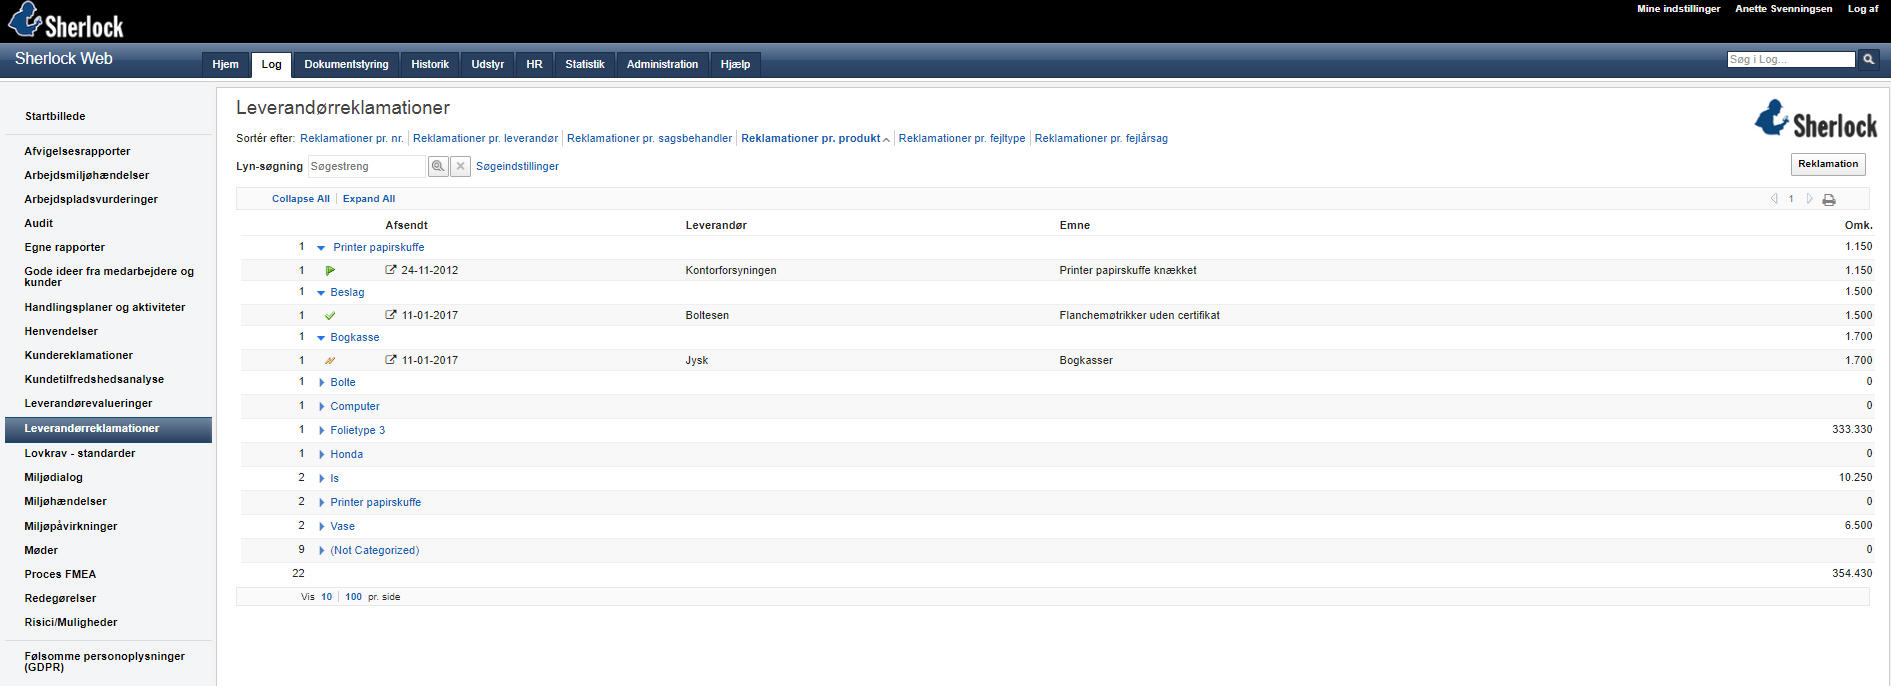The height and width of the screenshot is (686, 1891).
Task: Collapse the Beslag group
Action: [x=321, y=293]
